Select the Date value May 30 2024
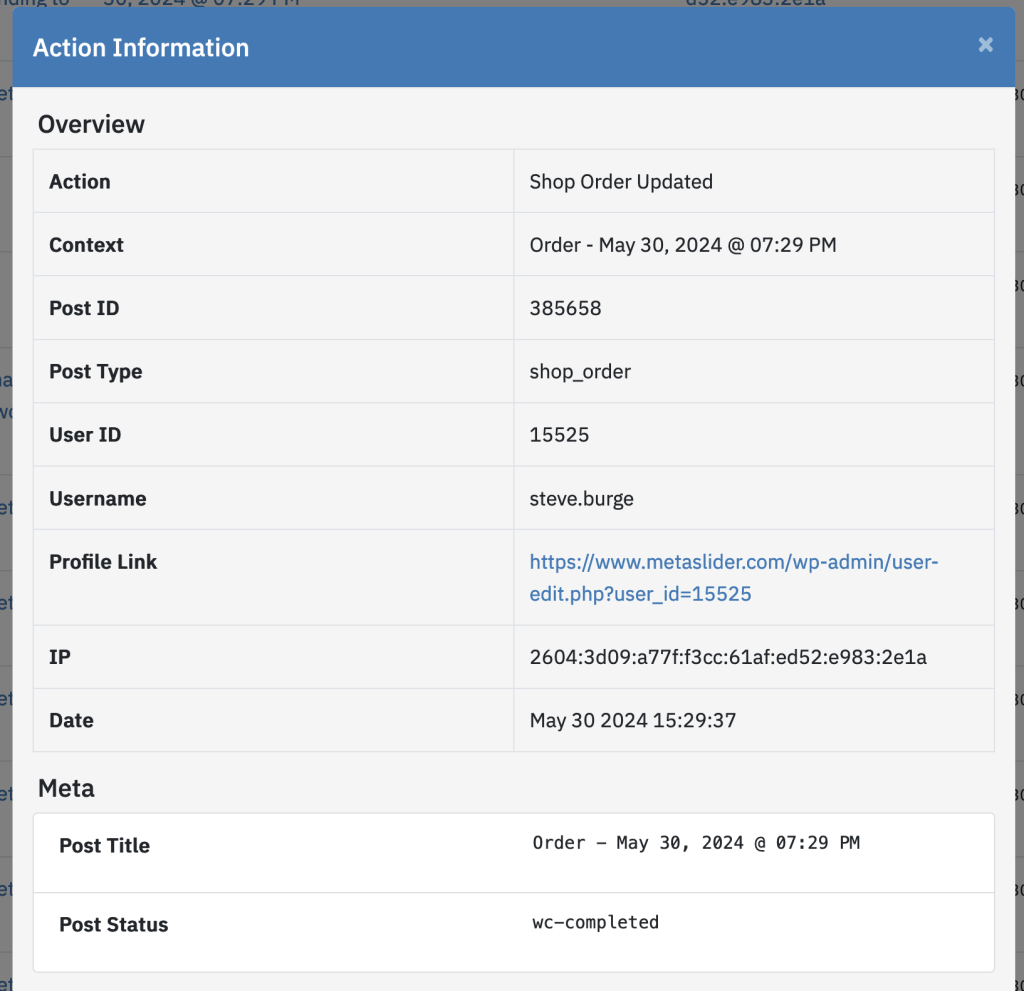 tap(633, 720)
